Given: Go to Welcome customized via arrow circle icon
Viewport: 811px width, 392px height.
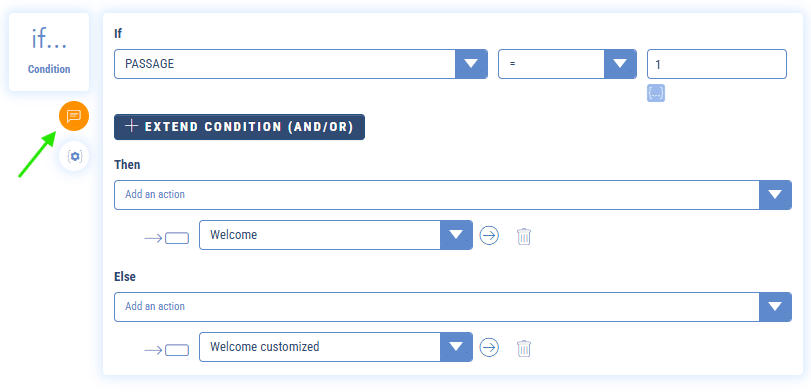Looking at the screenshot, I should click(x=489, y=347).
